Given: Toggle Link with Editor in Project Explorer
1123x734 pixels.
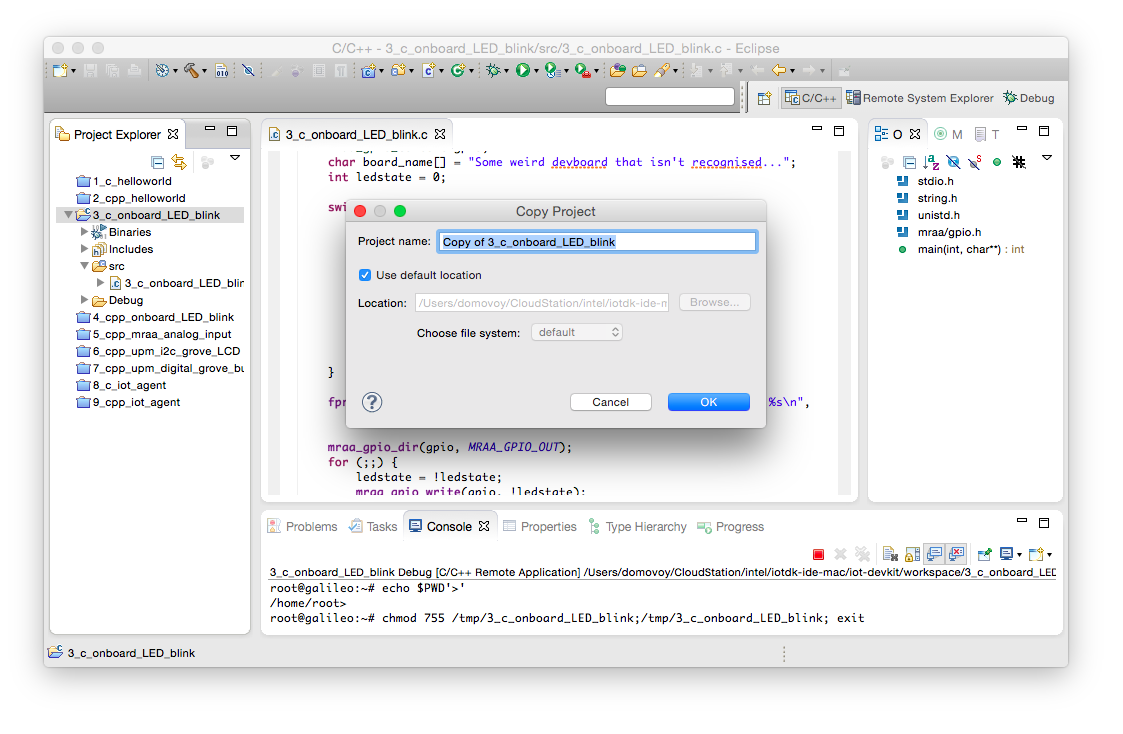Looking at the screenshot, I should pyautogui.click(x=179, y=163).
